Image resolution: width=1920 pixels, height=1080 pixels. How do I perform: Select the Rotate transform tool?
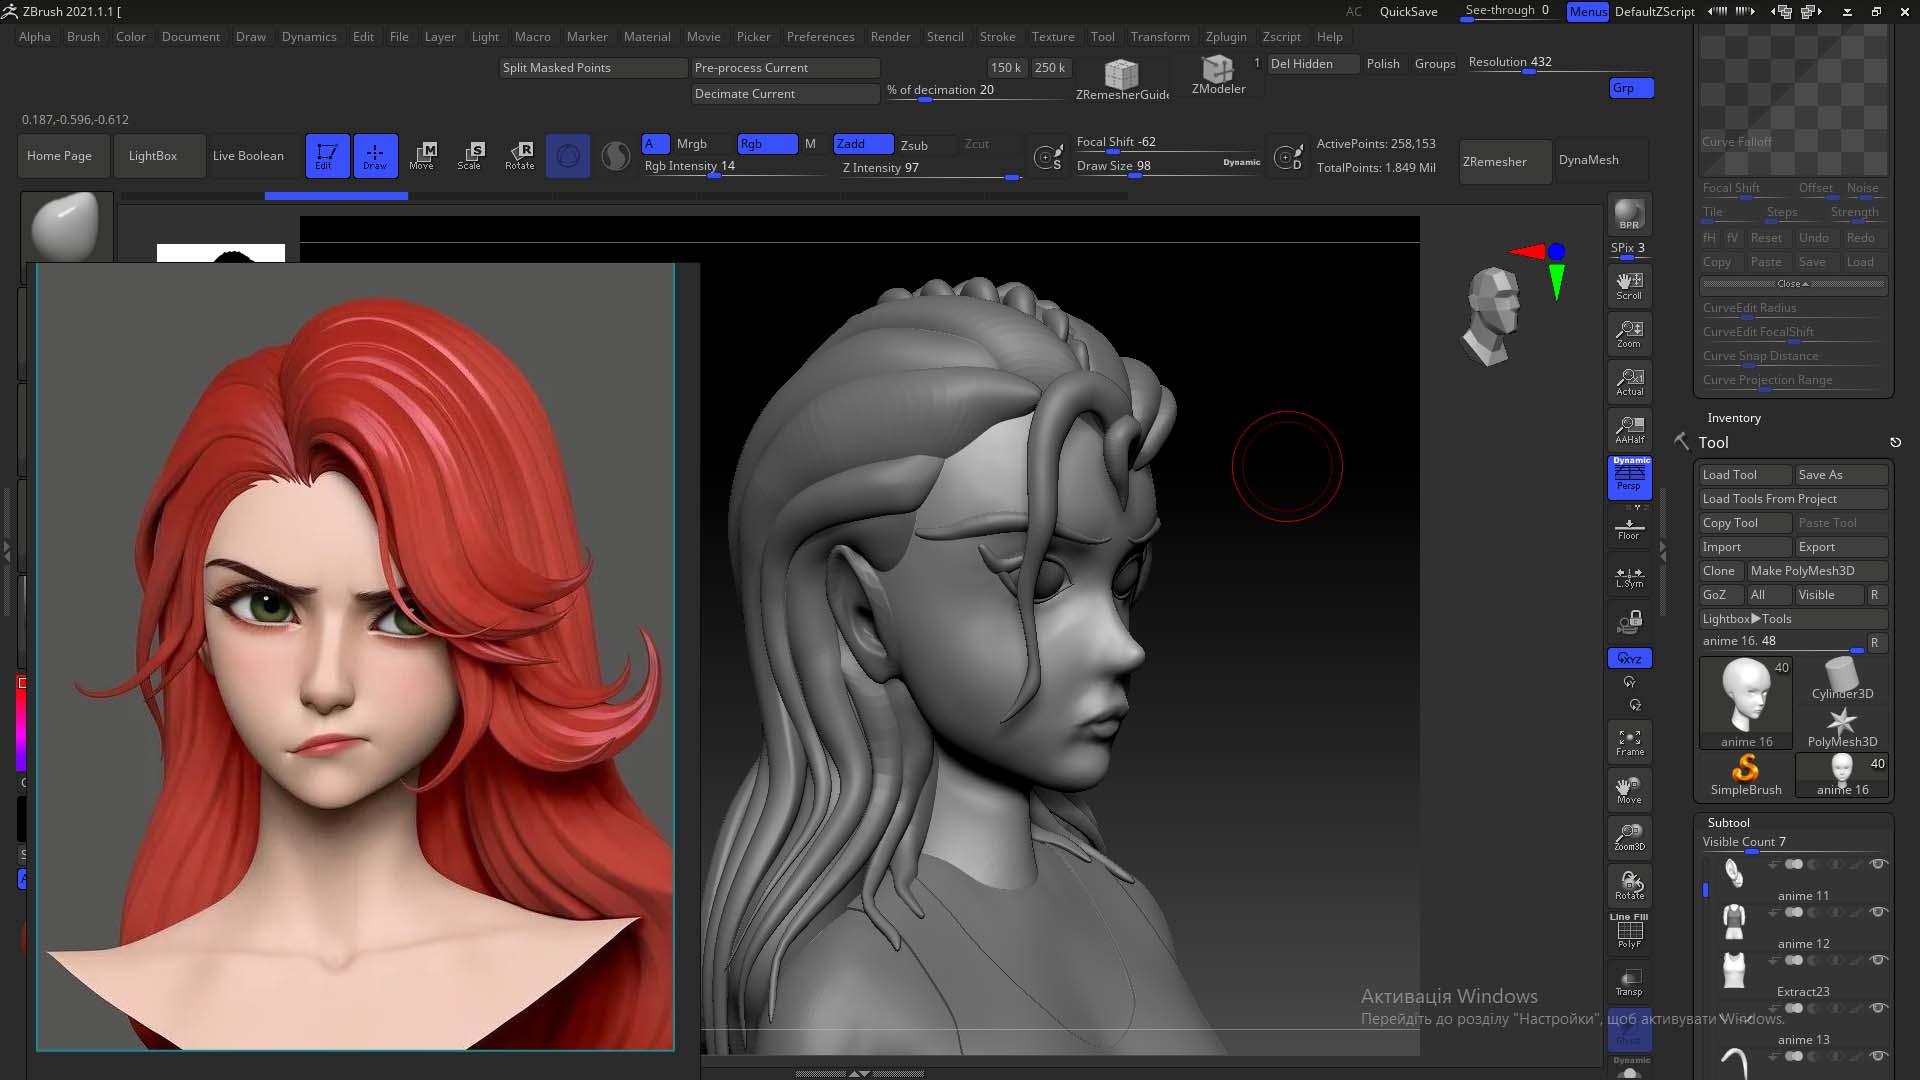click(519, 155)
